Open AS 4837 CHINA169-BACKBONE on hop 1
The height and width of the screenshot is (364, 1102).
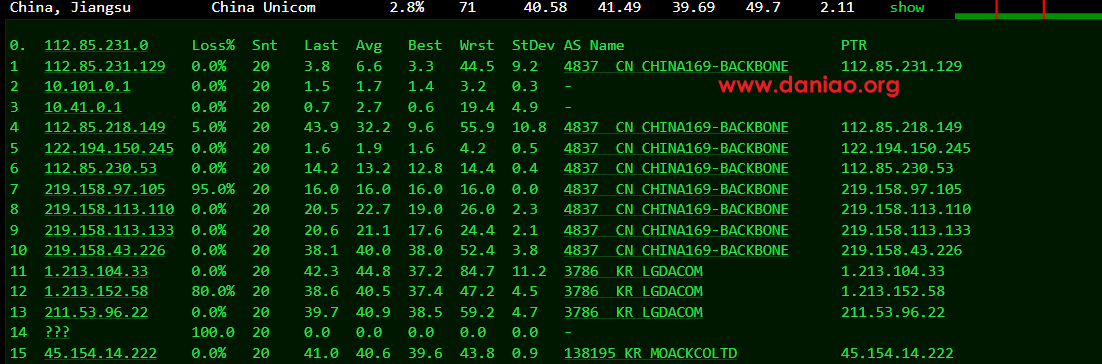(676, 66)
